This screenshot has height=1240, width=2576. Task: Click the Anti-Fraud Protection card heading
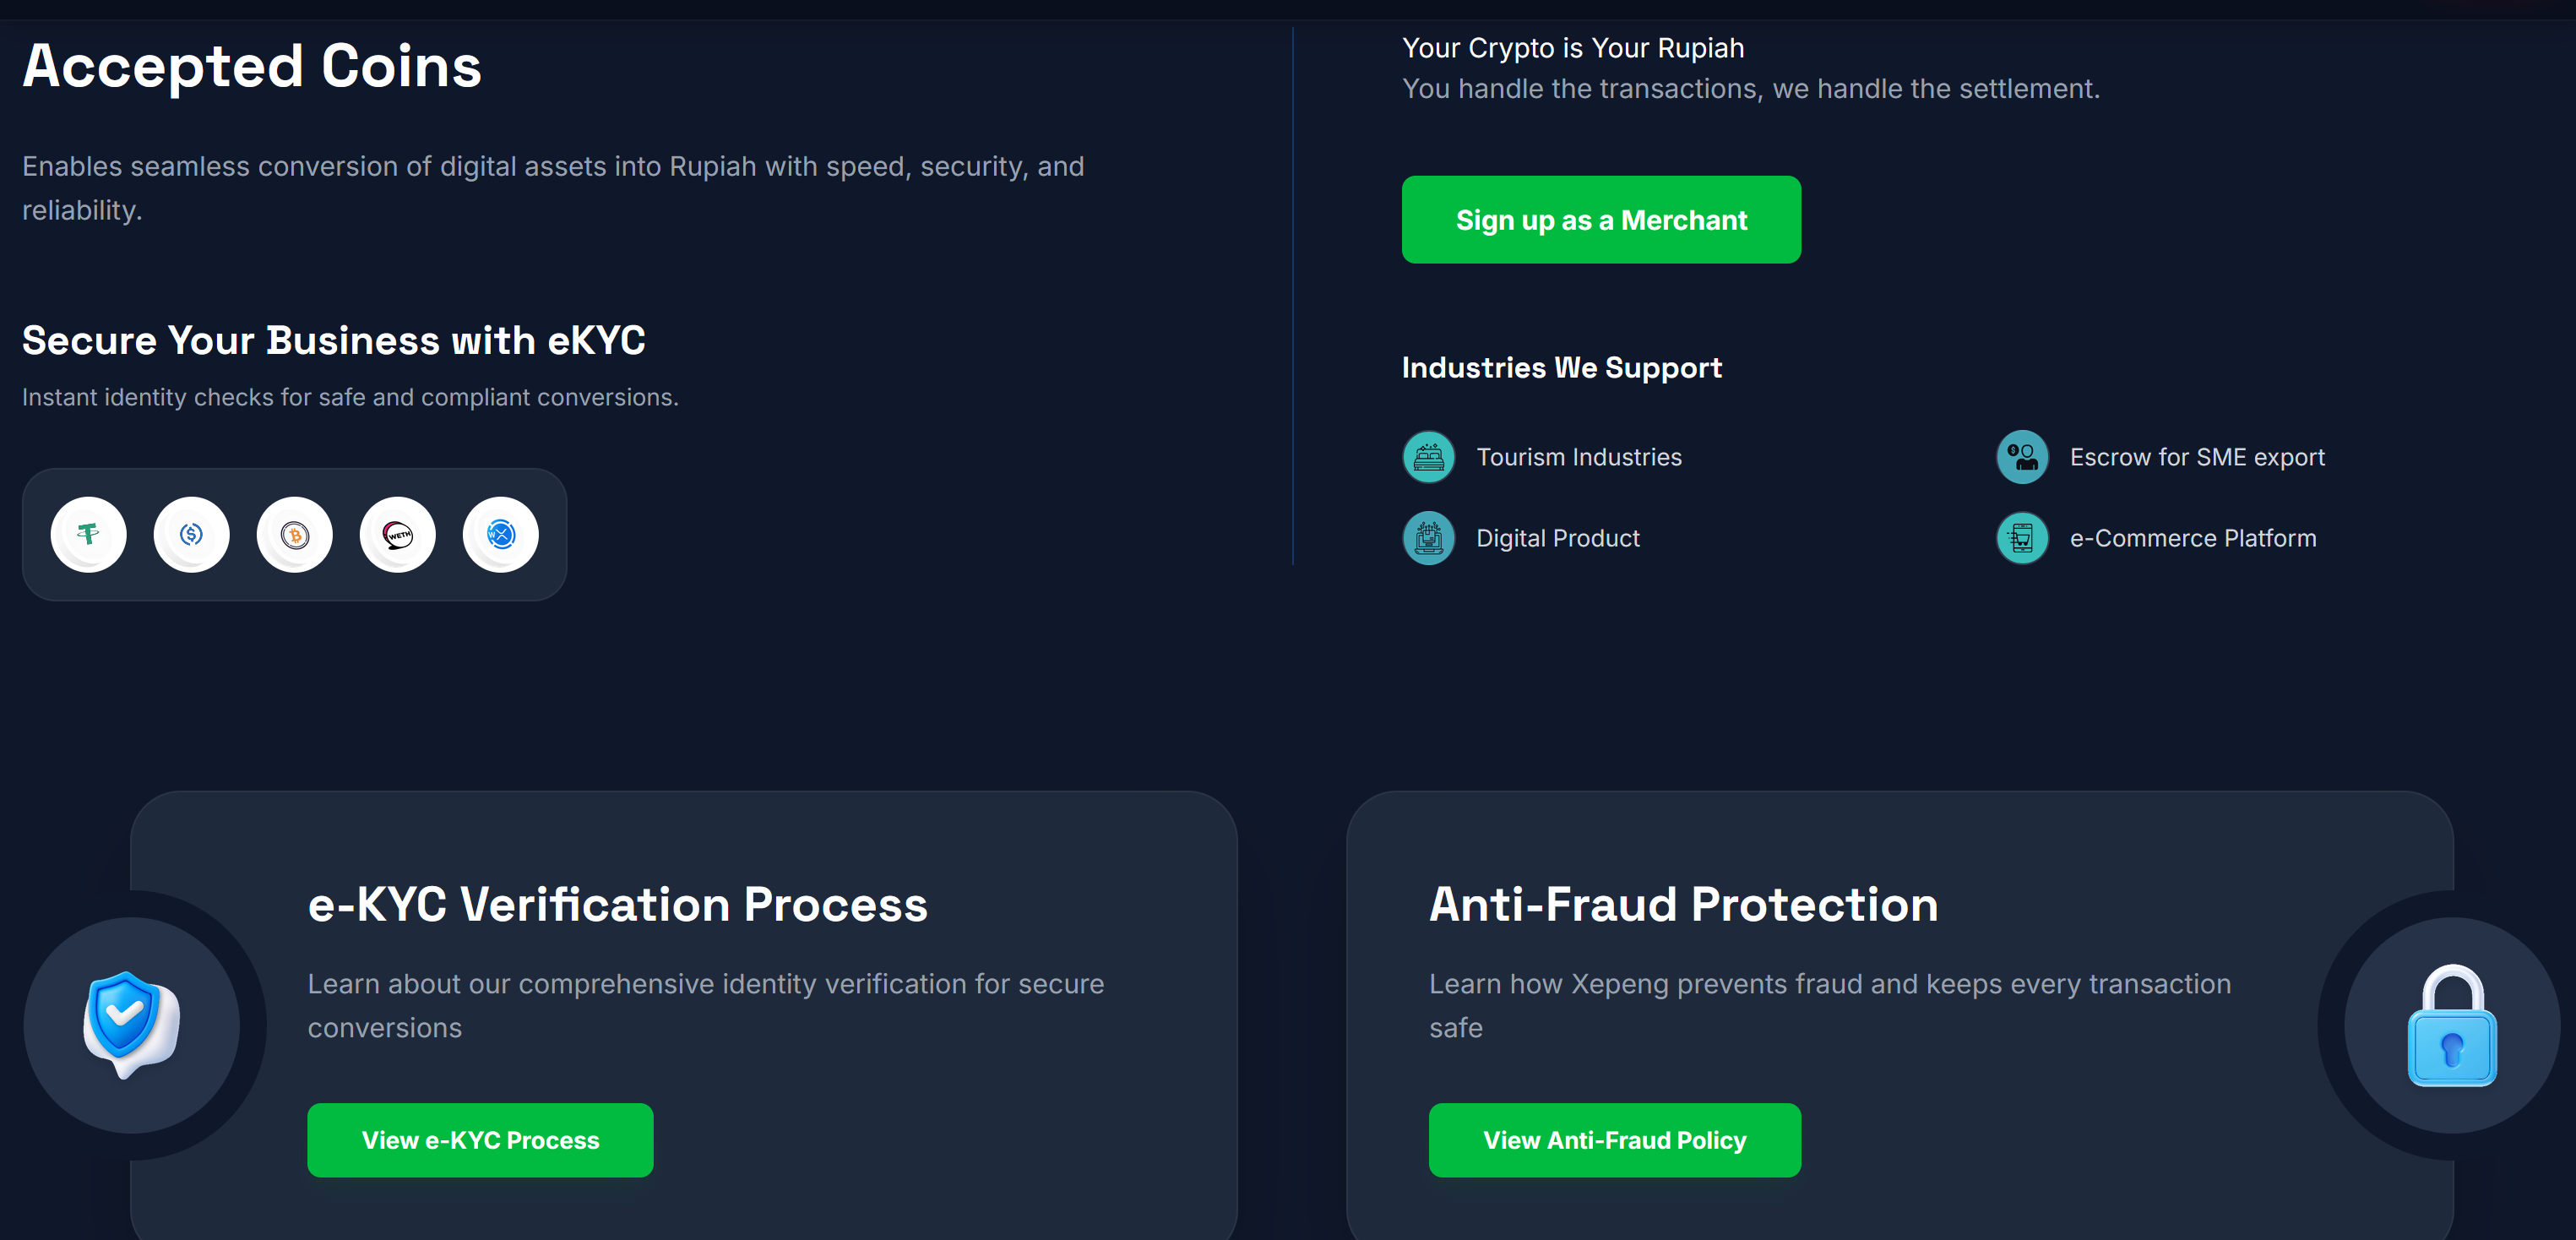[1683, 904]
